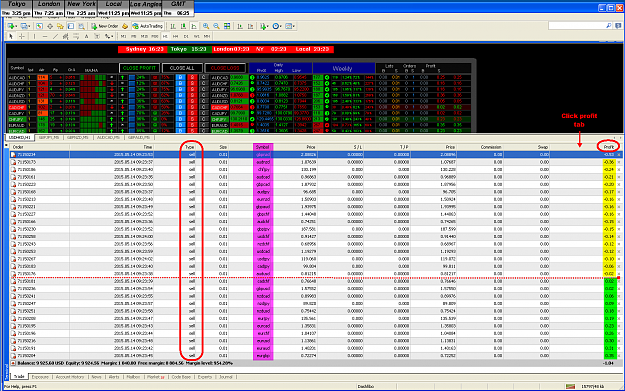Switch chart to the H4 timeframe

(x=175, y=36)
